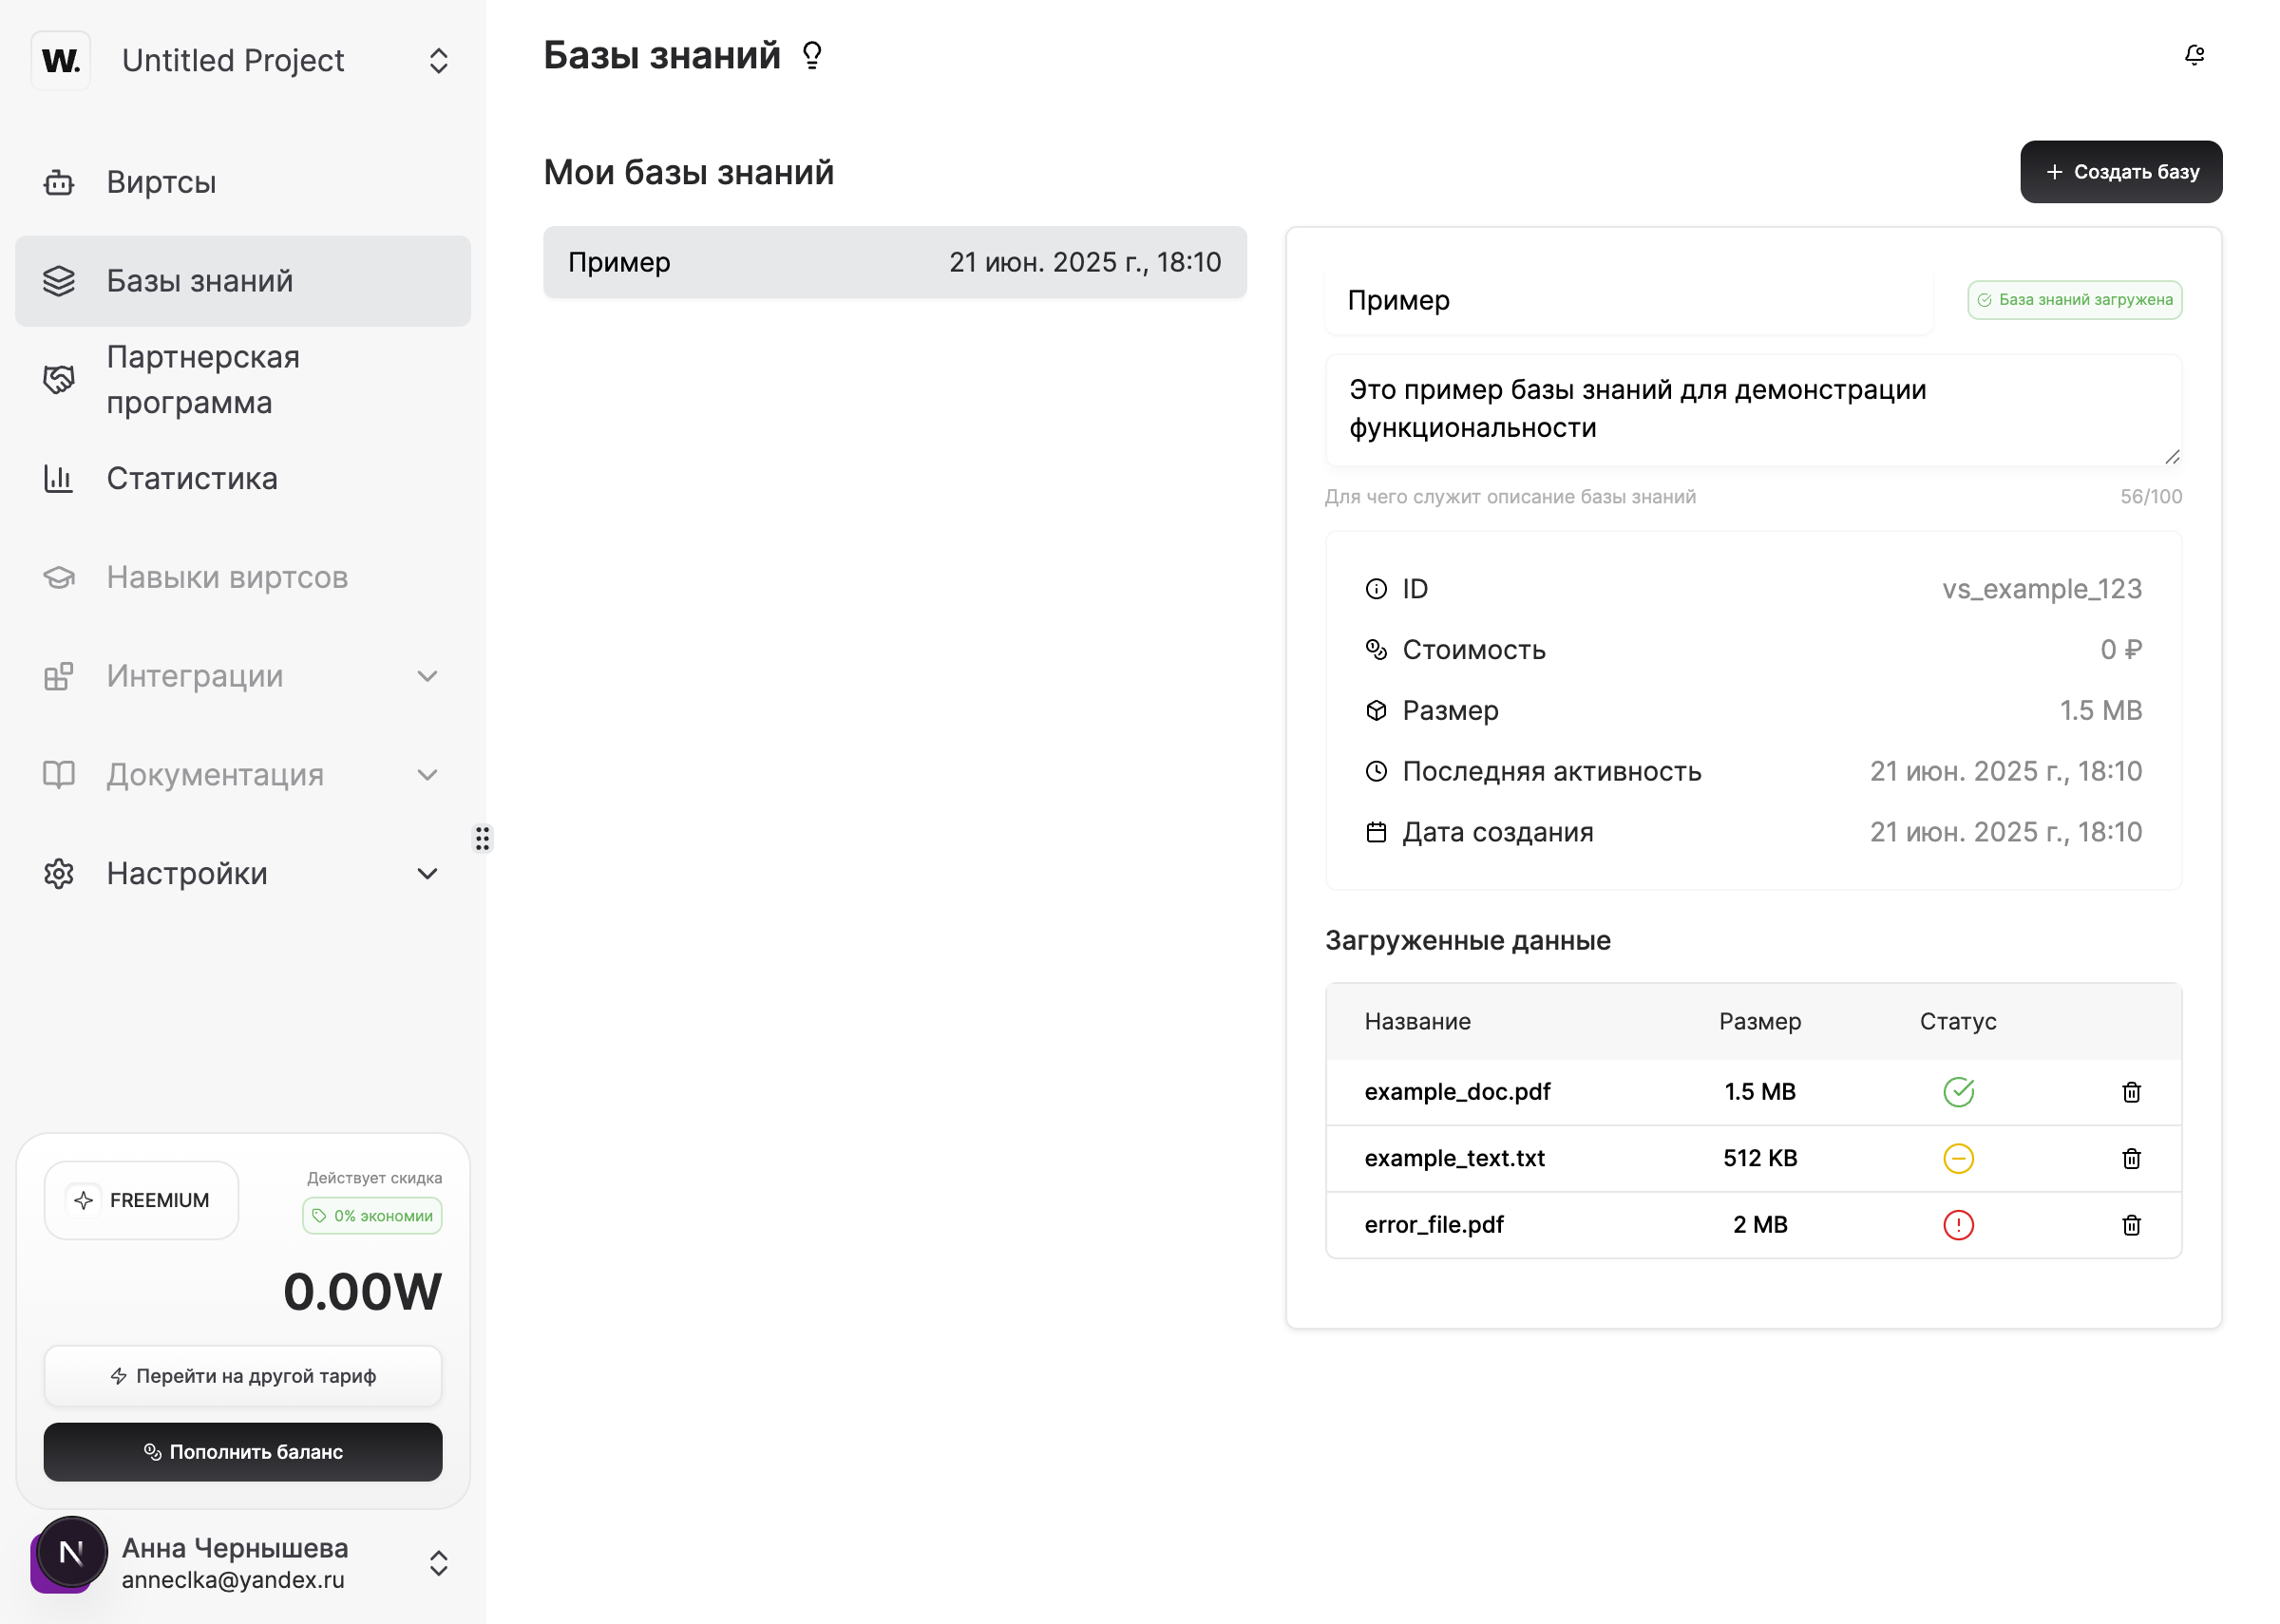The width and height of the screenshot is (2280, 1624).
Task: Click the Пополнить баланс button
Action: pos(243,1452)
